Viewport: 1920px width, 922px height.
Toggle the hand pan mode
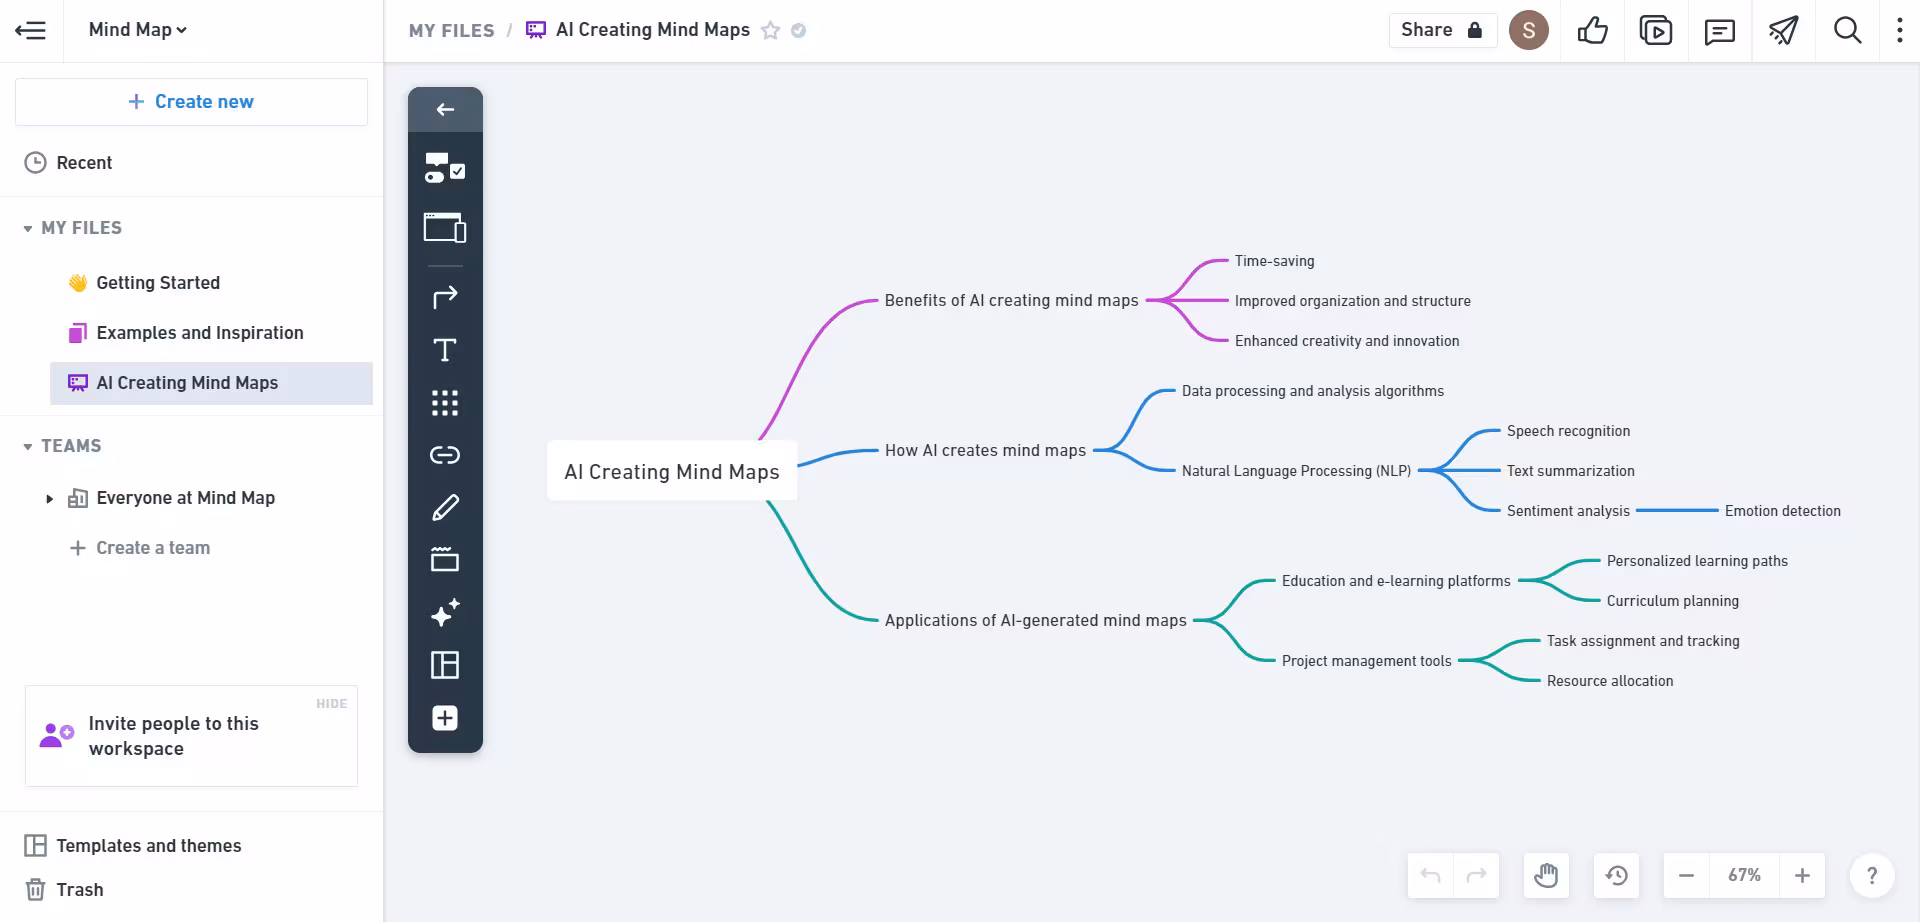[x=1546, y=876]
